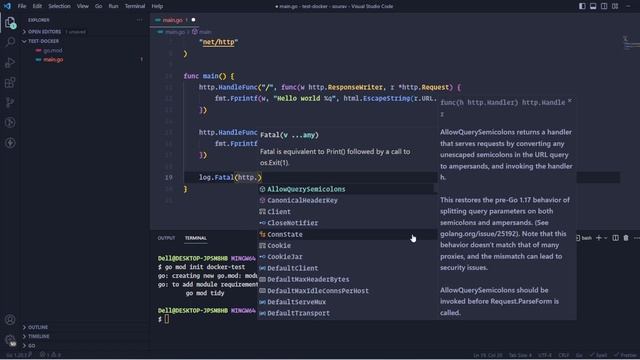Image resolution: width=640 pixels, height=360 pixels.
Task: Toggle secondary side bar layout icon
Action: click(x=604, y=6)
